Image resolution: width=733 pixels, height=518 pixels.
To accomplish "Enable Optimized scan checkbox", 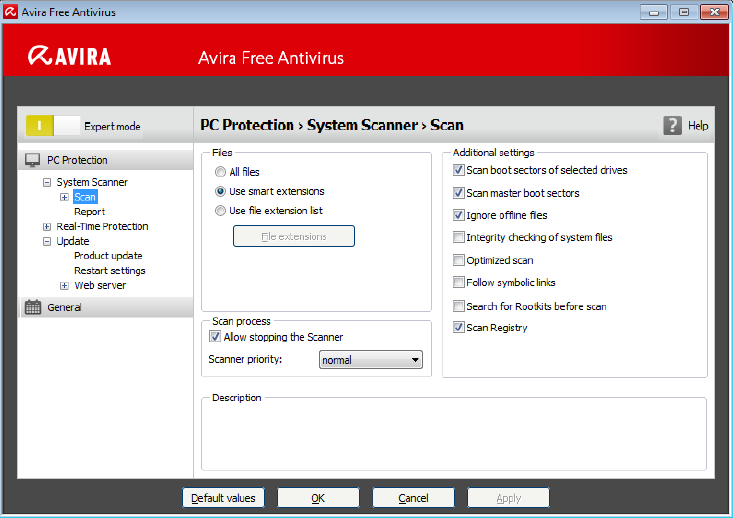I will (459, 260).
